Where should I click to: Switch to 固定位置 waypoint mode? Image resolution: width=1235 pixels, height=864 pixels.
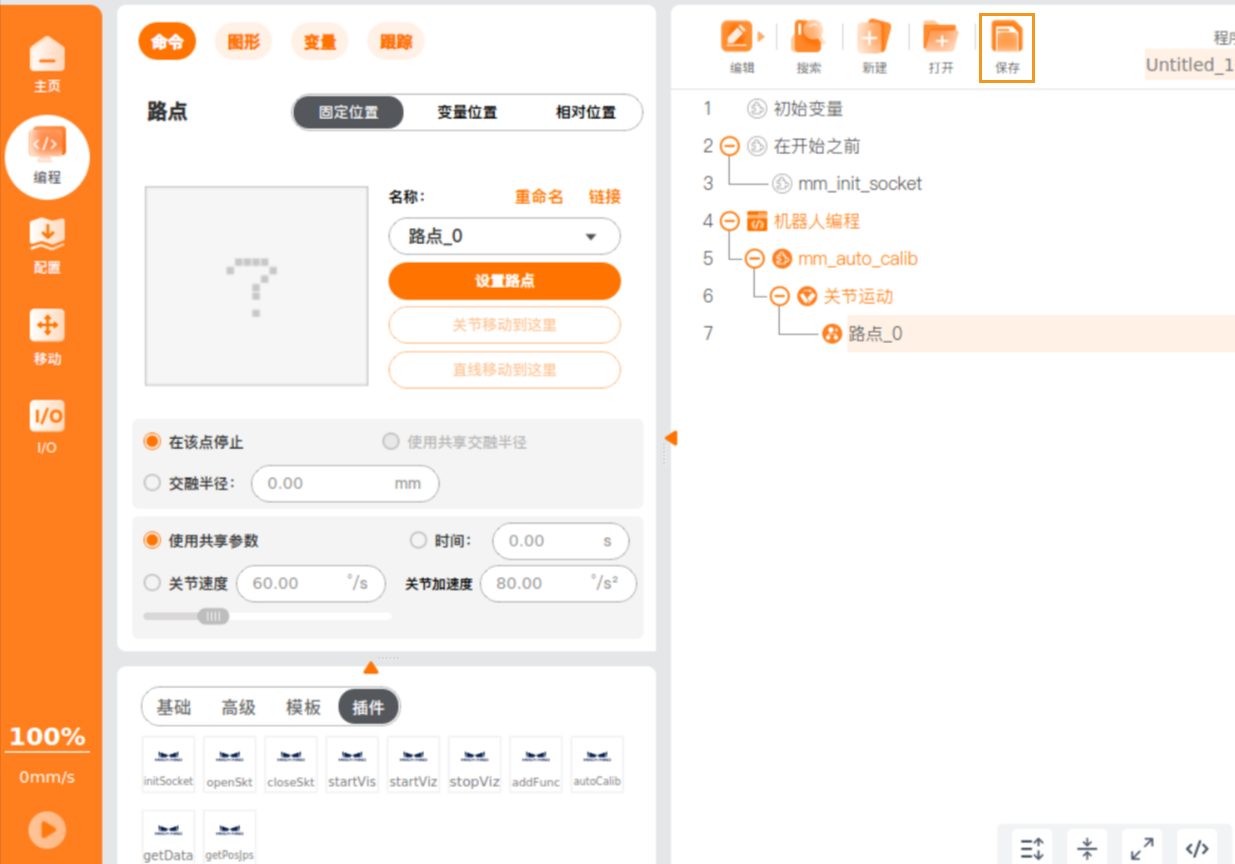[349, 112]
